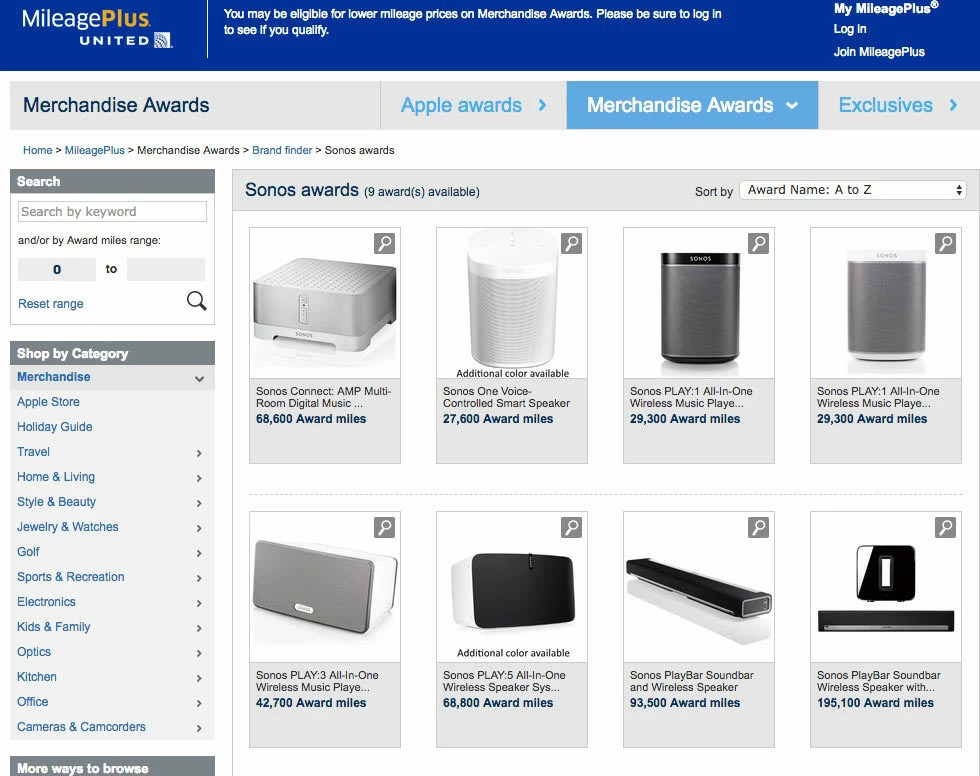Open the Travel category link
Image resolution: width=980 pixels, height=776 pixels.
tap(33, 452)
